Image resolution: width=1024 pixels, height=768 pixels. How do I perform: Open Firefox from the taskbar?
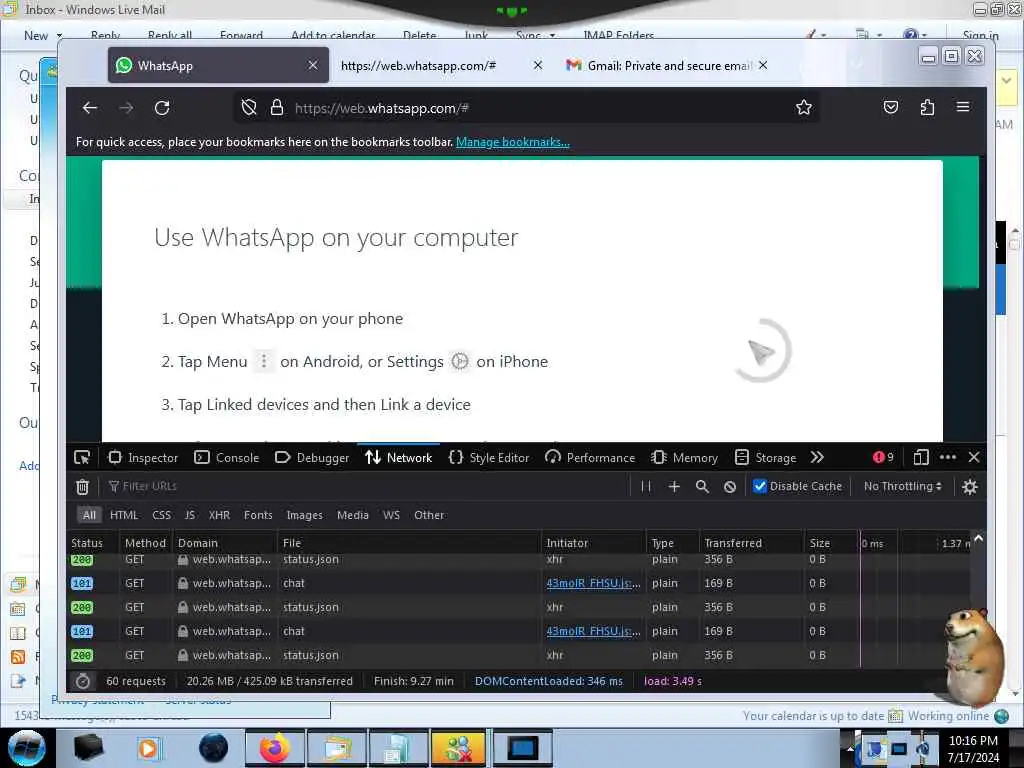(x=275, y=748)
